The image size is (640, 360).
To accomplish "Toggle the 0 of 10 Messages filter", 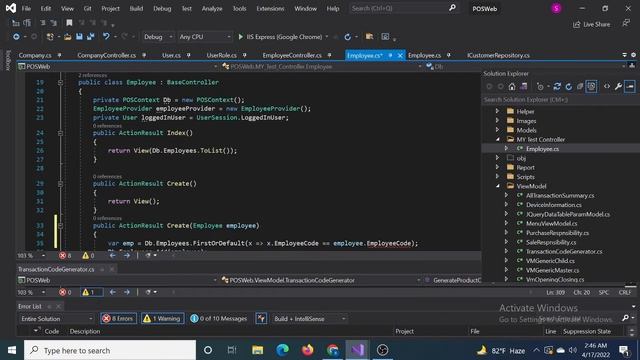I will pyautogui.click(x=219, y=319).
